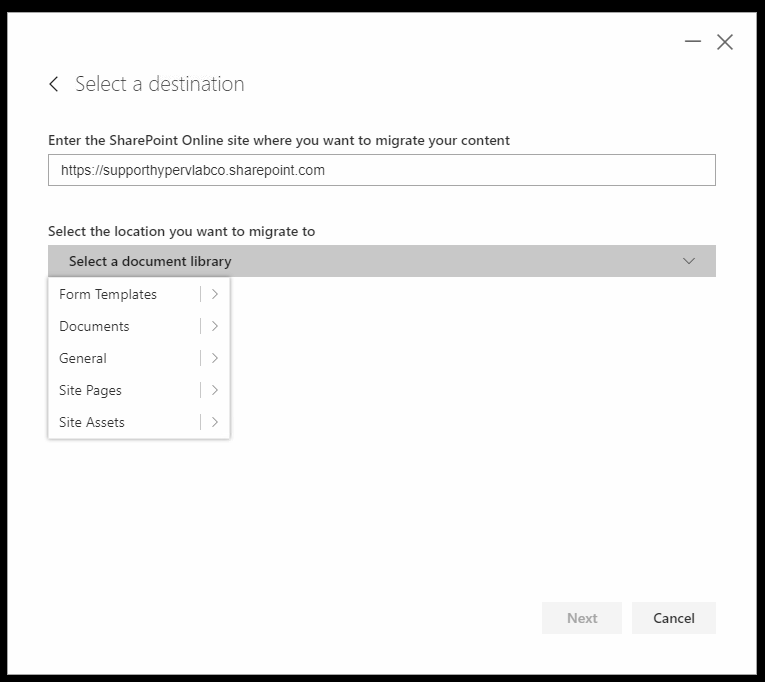Expand the Documents library chevron arrow

(x=215, y=326)
